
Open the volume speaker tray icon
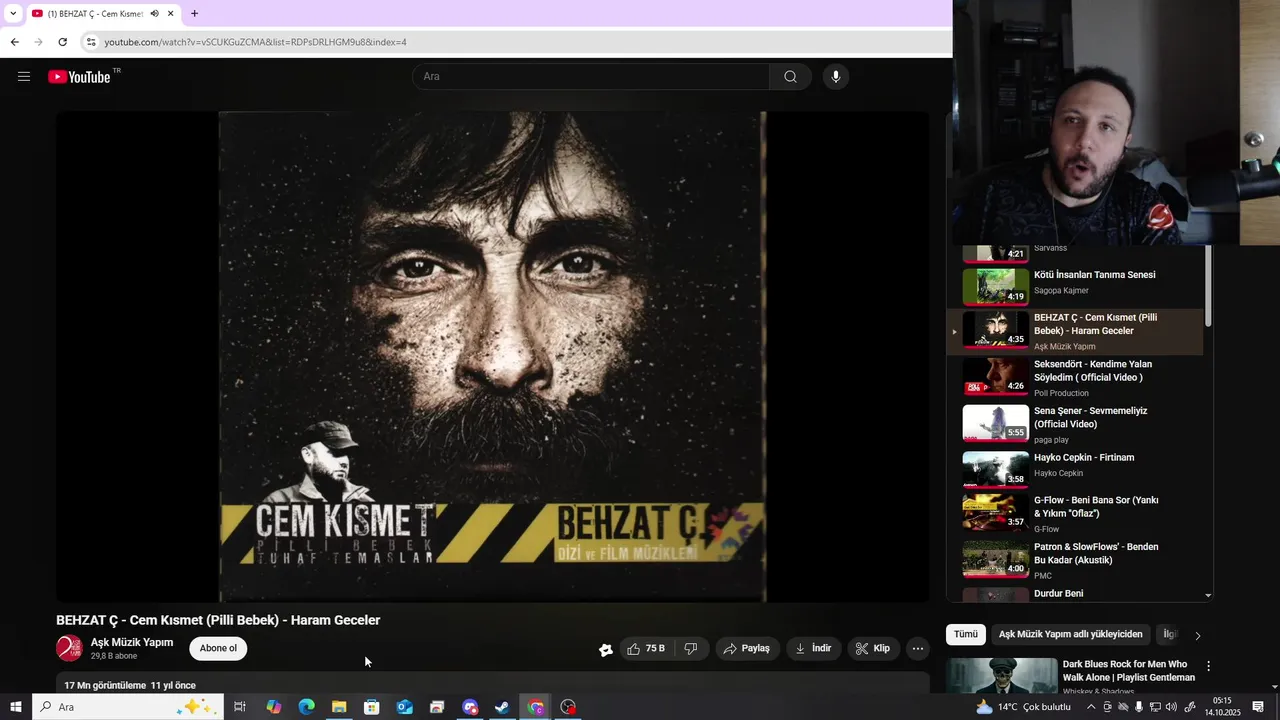click(1171, 707)
